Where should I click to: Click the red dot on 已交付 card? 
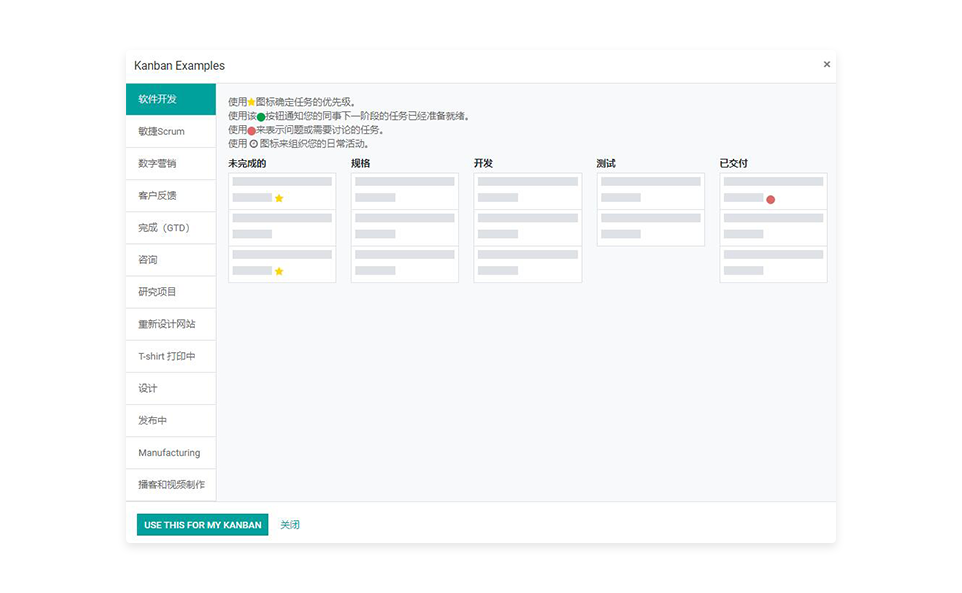click(770, 199)
